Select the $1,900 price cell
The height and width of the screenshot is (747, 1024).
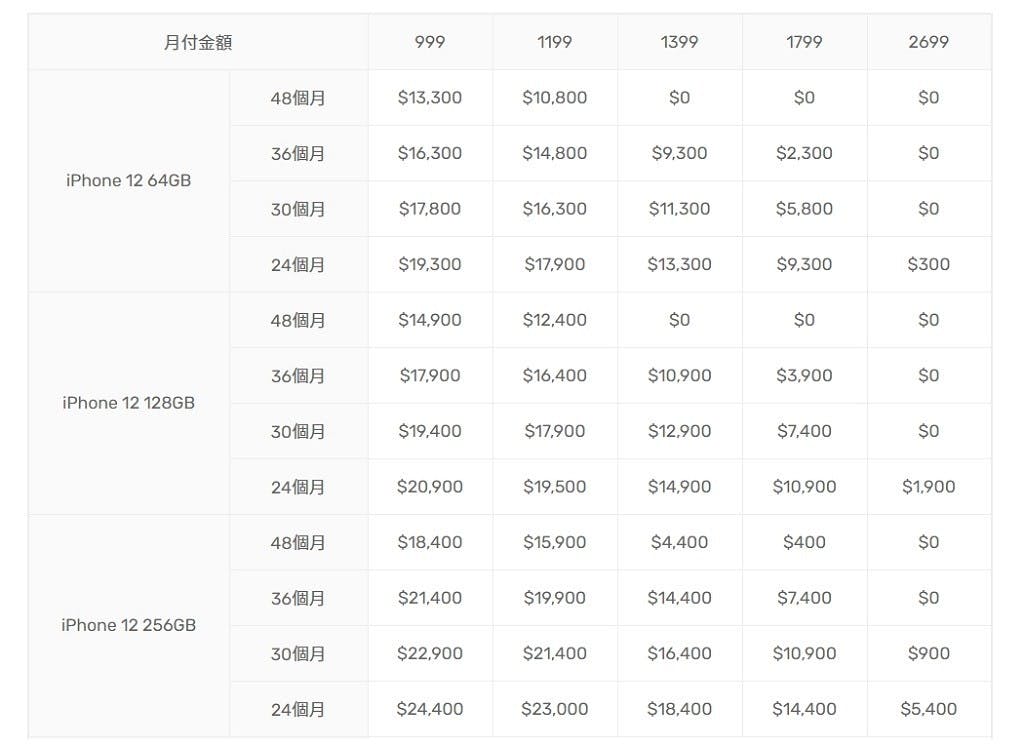tap(928, 487)
